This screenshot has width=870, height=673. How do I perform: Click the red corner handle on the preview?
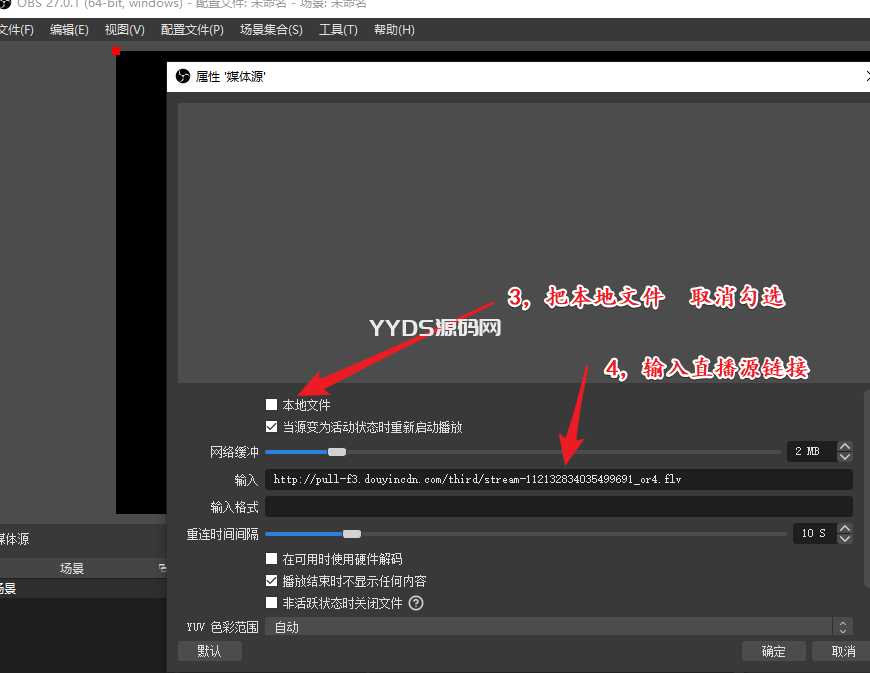coord(116,51)
